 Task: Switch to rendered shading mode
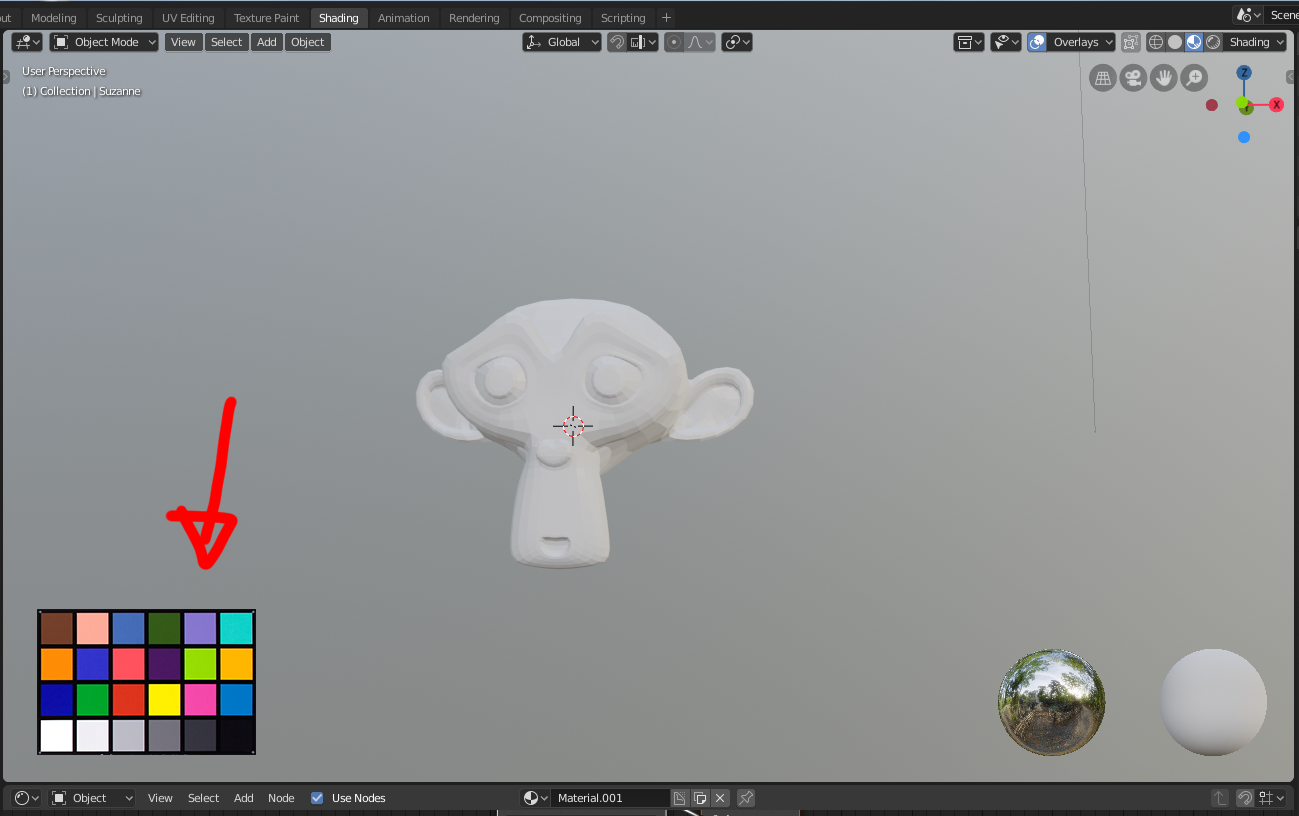[x=1213, y=42]
